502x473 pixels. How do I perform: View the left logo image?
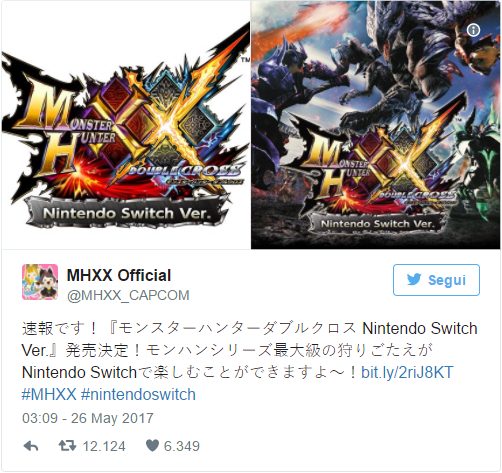[126, 124]
